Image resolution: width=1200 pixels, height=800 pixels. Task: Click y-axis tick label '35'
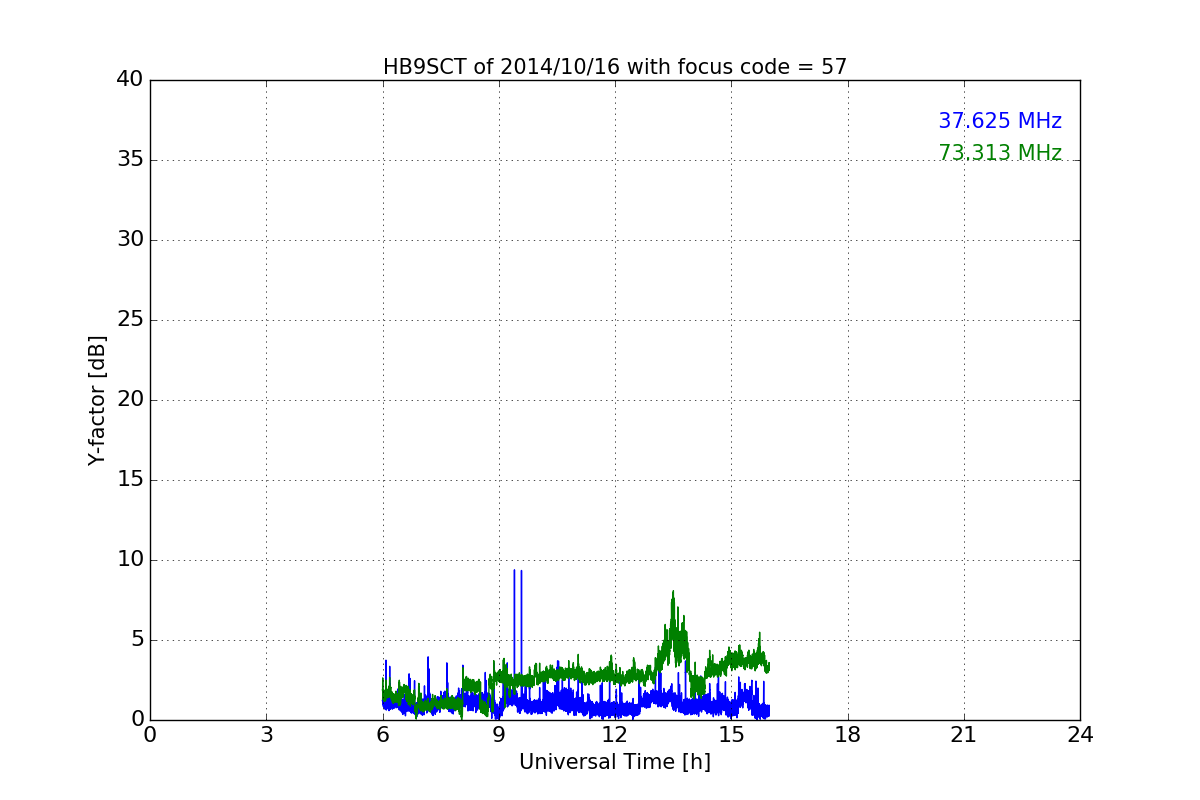tap(130, 160)
